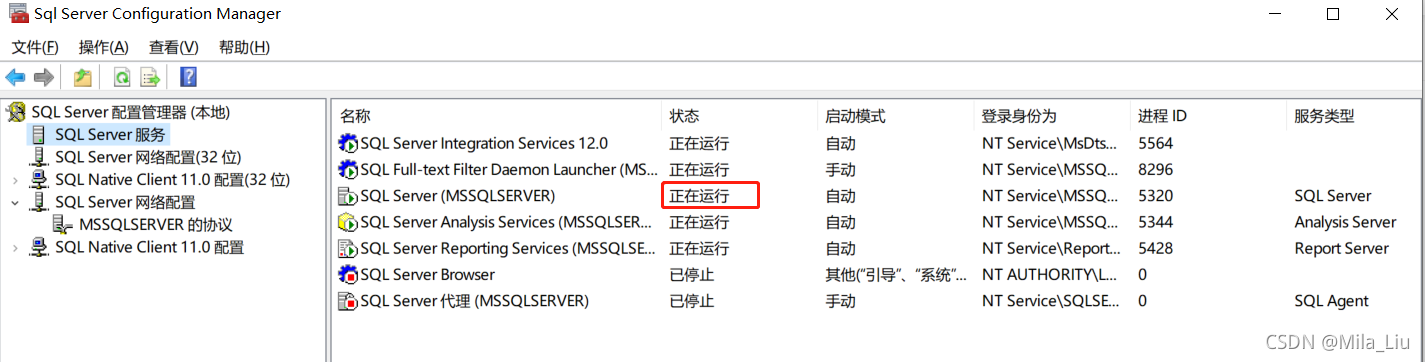The height and width of the screenshot is (362, 1425).
Task: Click the SQL Native Client 11.0 配置(32 位) icon
Action: click(39, 180)
